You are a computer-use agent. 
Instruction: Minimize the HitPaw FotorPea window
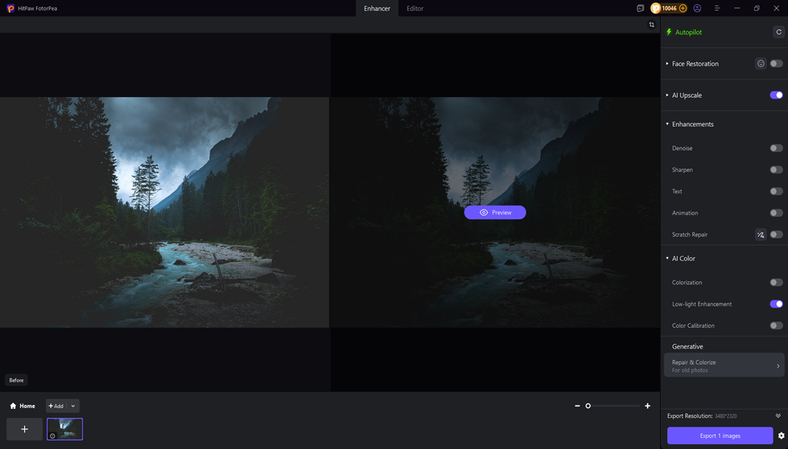click(x=737, y=9)
